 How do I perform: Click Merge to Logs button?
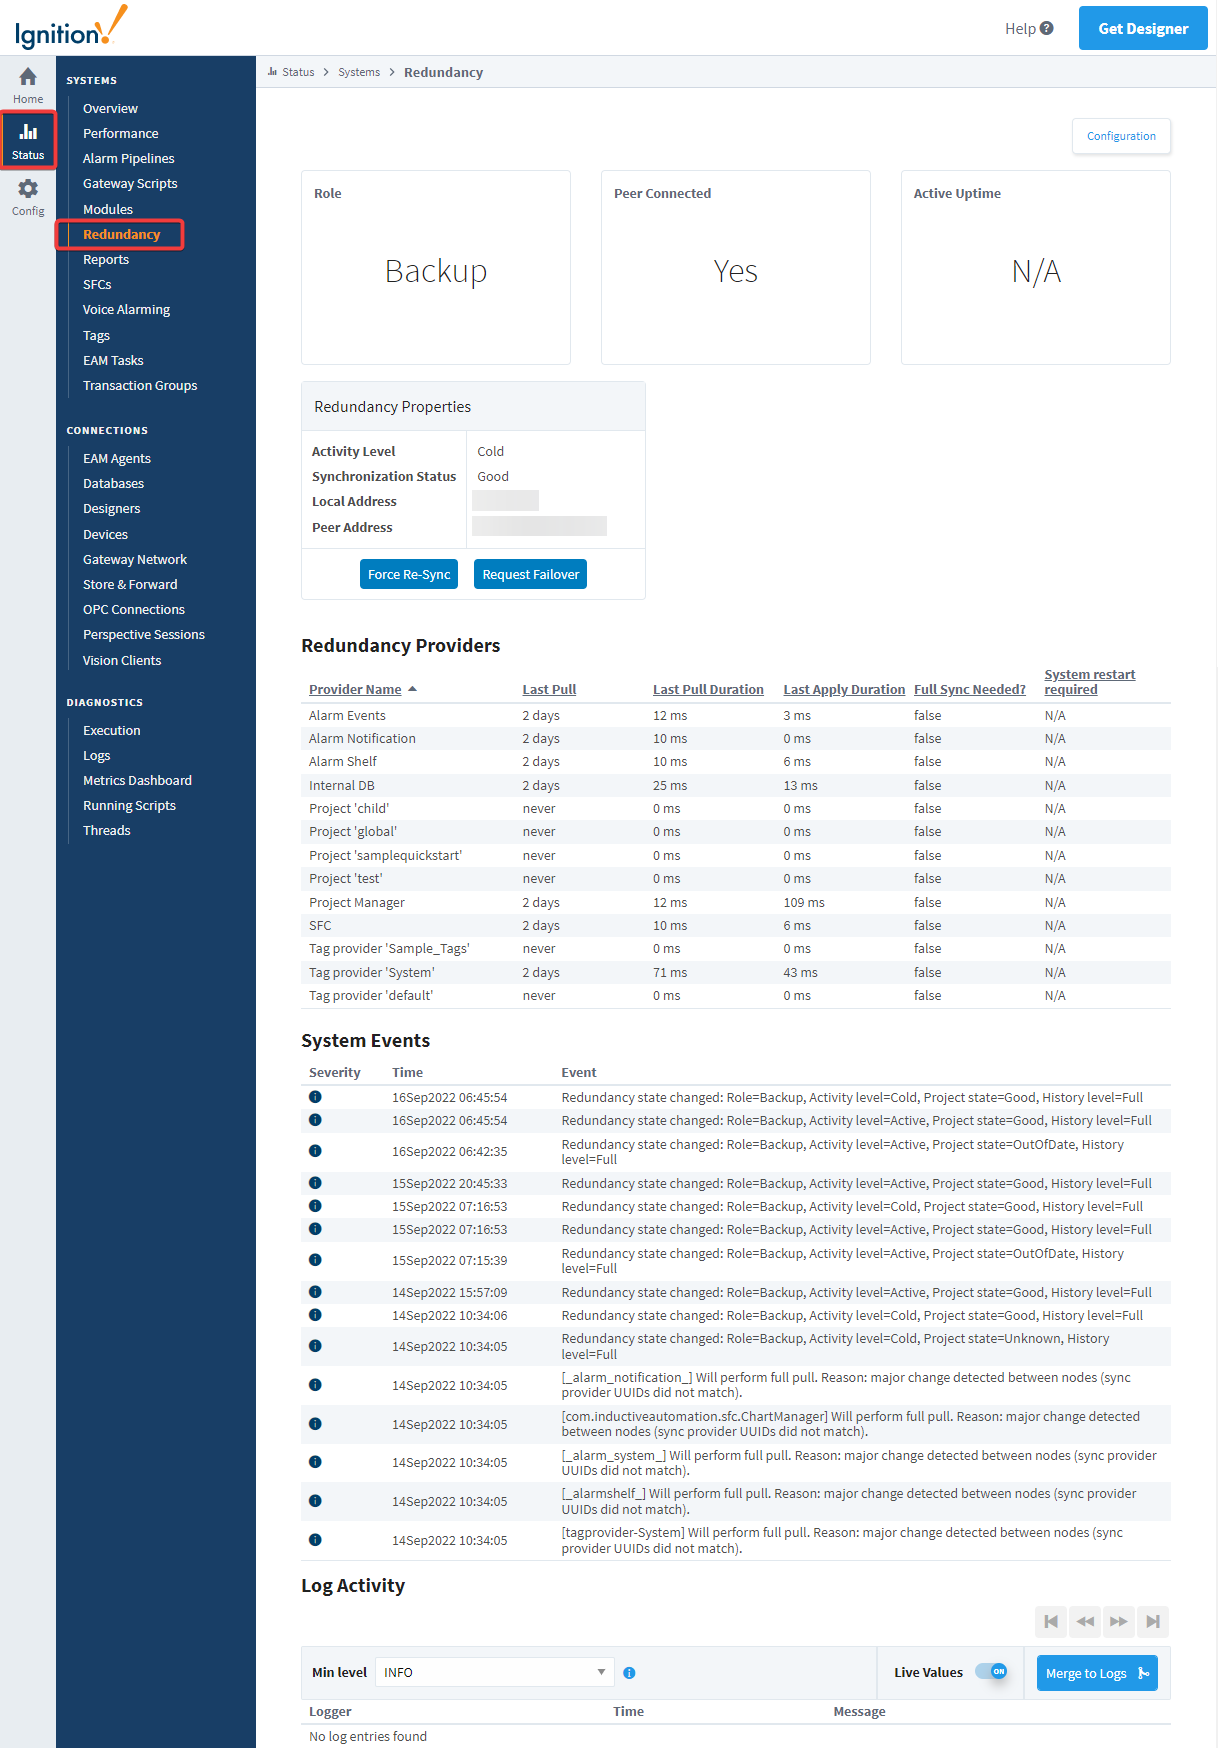tap(1097, 1673)
